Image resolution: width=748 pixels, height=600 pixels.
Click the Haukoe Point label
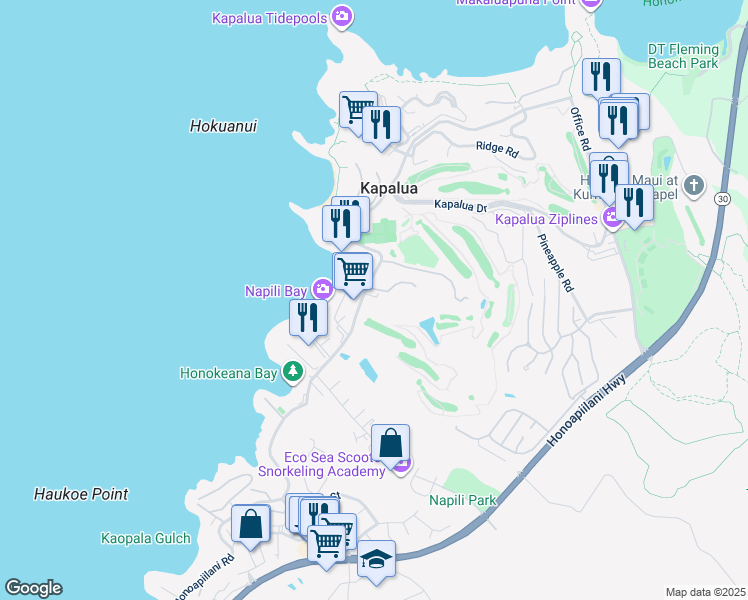click(x=81, y=494)
